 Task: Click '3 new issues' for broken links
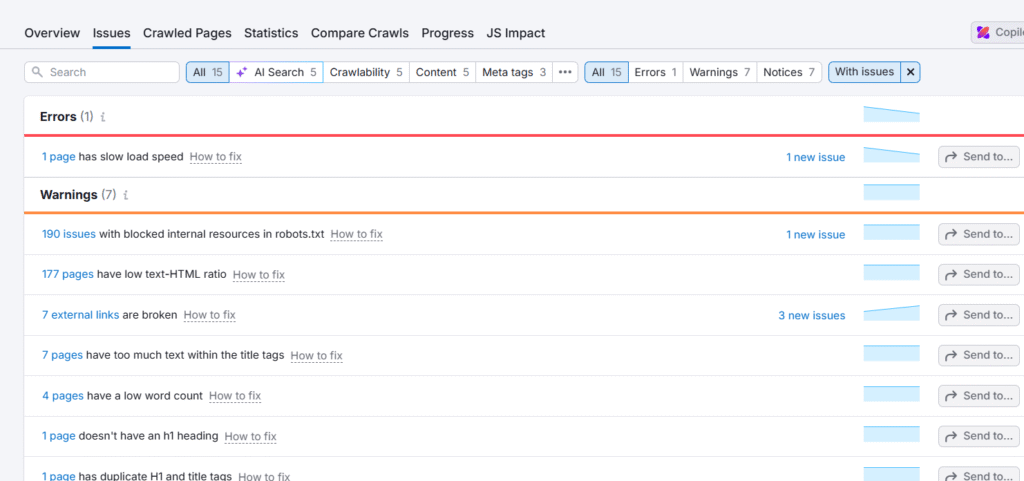[811, 315]
